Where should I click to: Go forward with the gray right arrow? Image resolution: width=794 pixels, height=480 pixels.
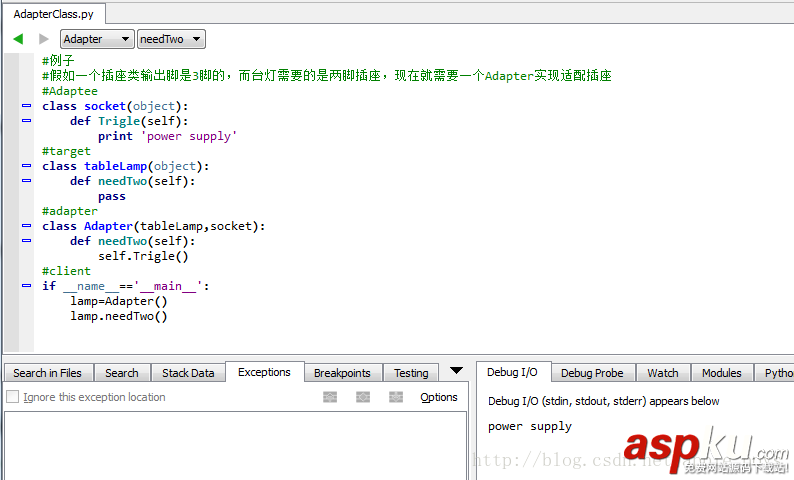44,39
